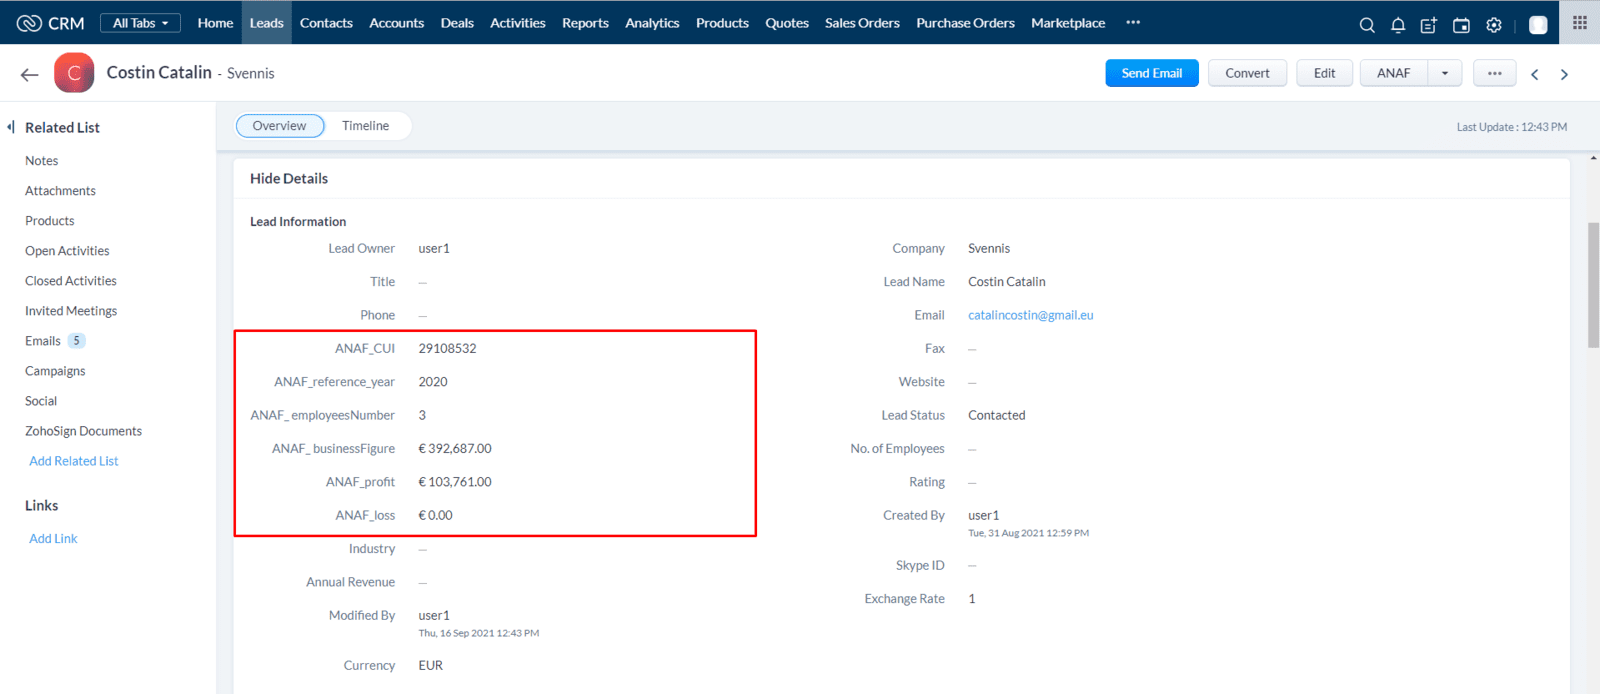Image resolution: width=1600 pixels, height=694 pixels.
Task: Open the Accounts module
Action: pos(397,23)
